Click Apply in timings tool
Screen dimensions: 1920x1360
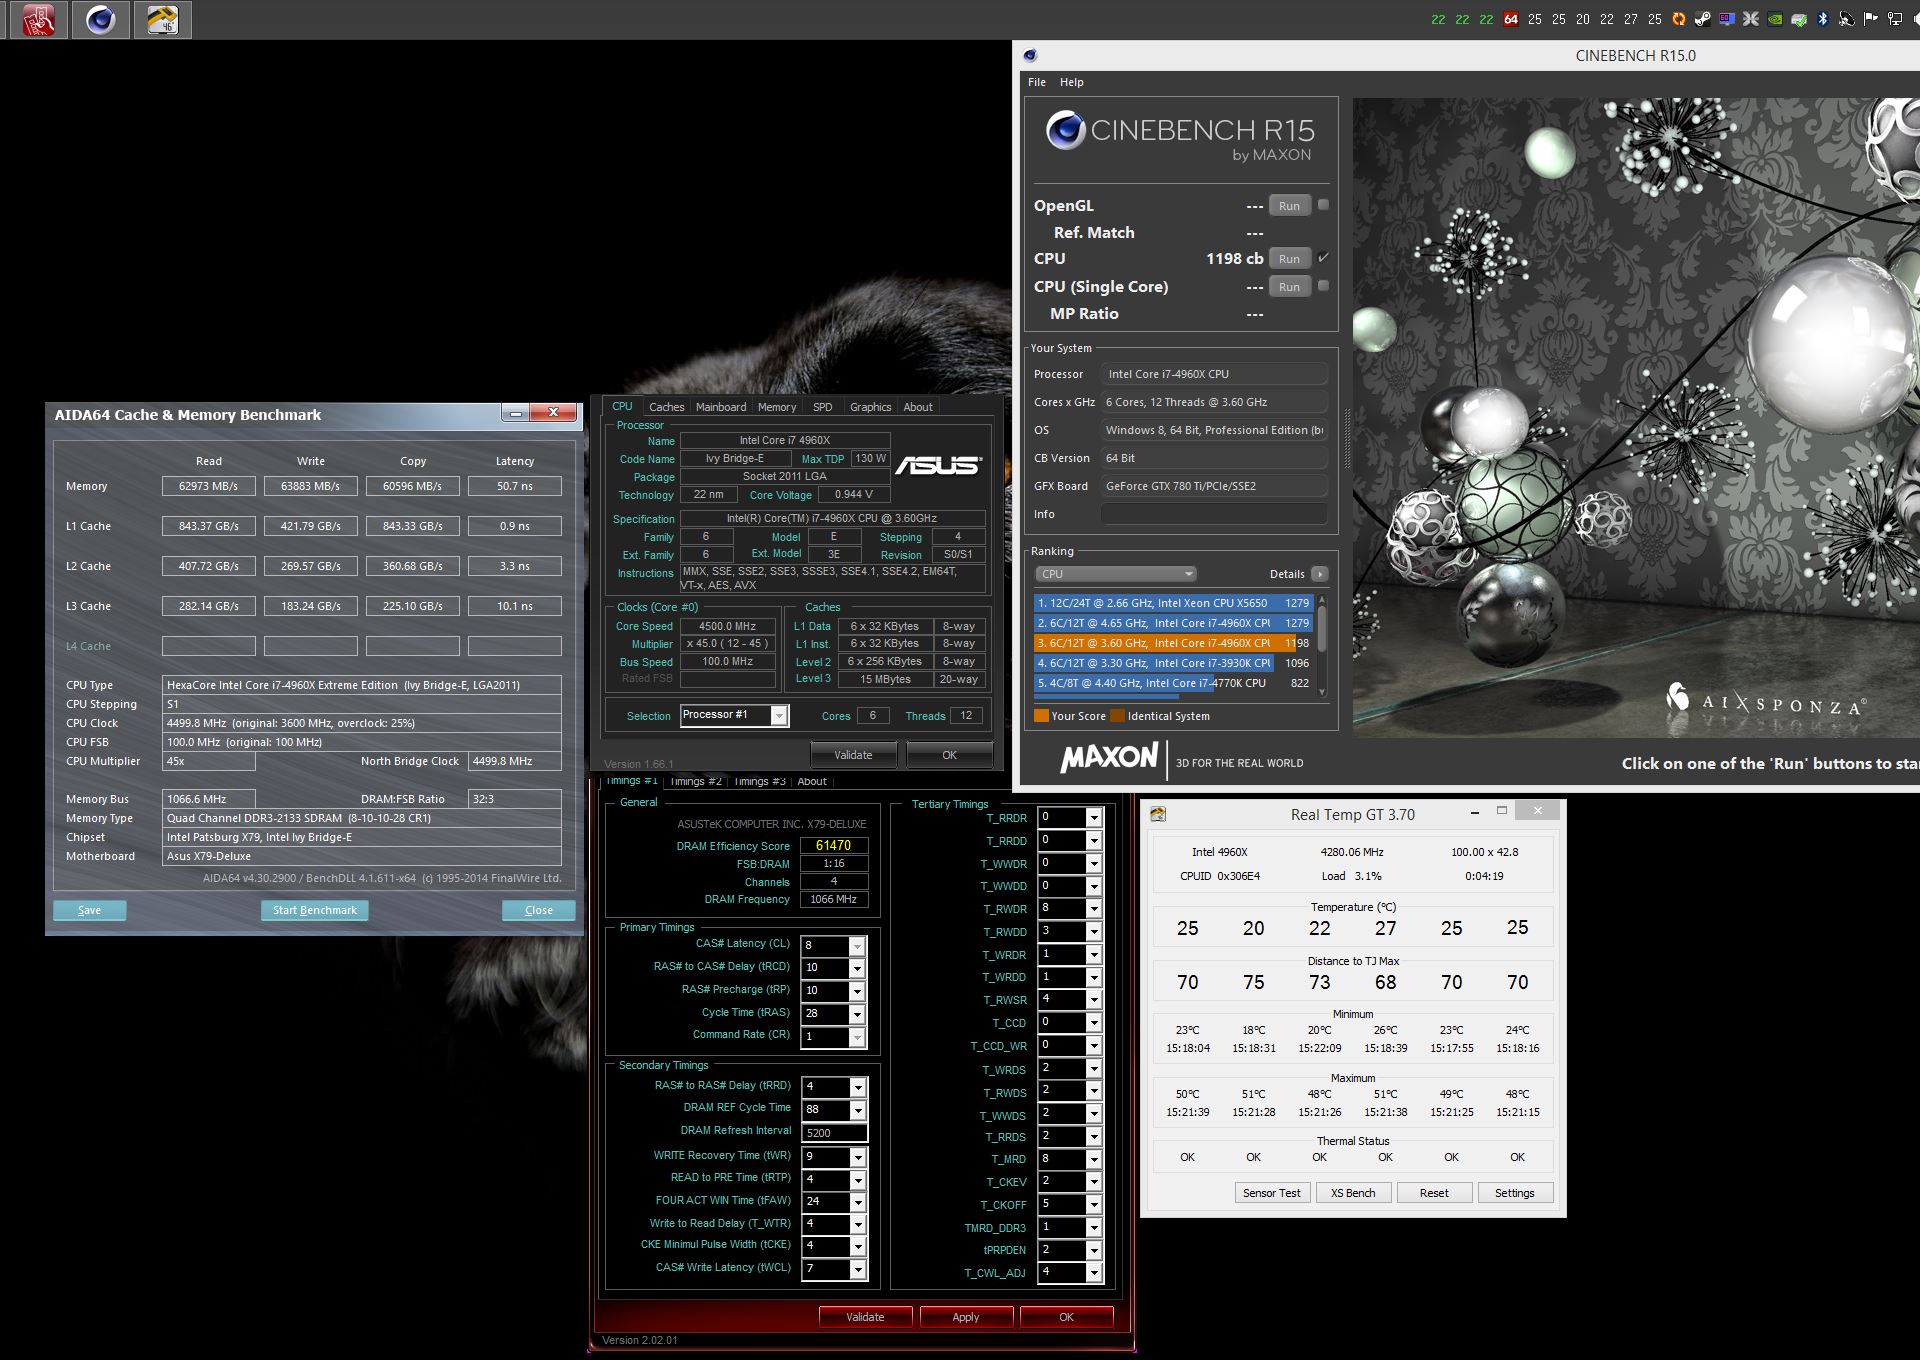pyautogui.click(x=966, y=1317)
